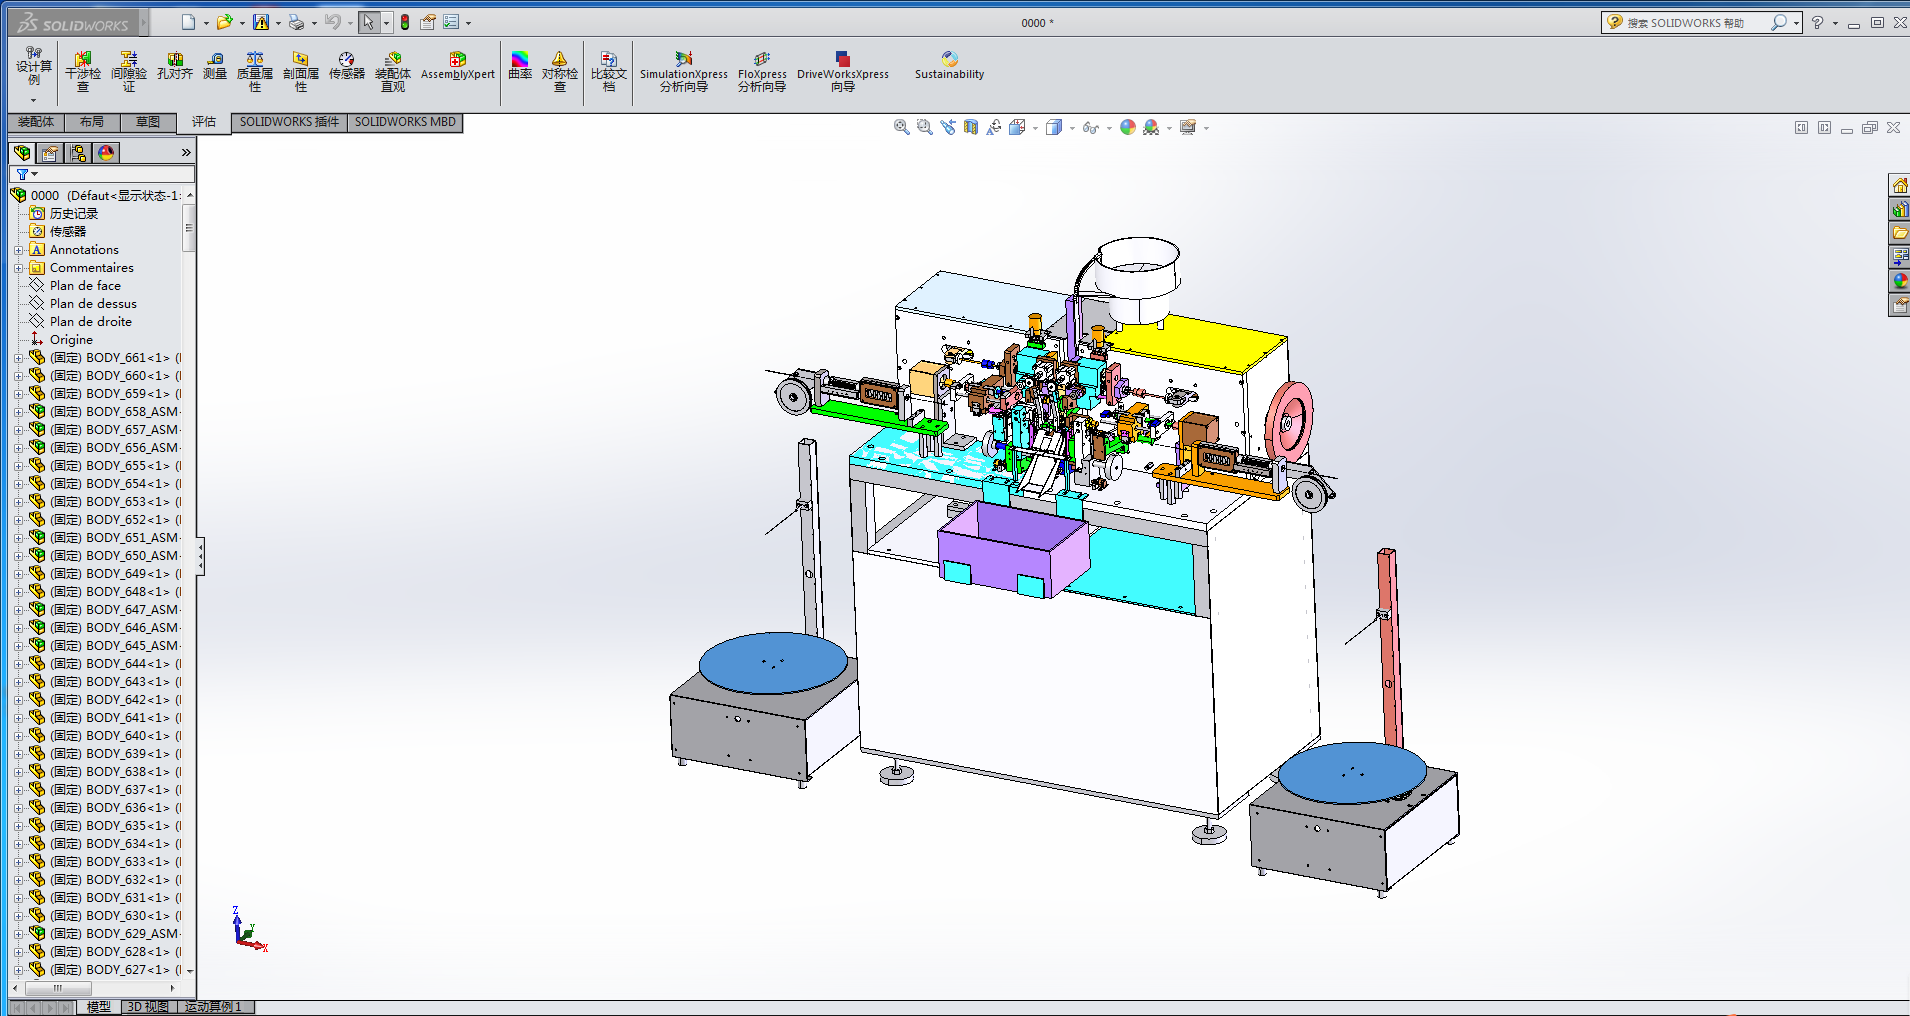This screenshot has width=1910, height=1016.
Task: Open the 运动算例 1 motion study tab
Action: (x=213, y=1007)
